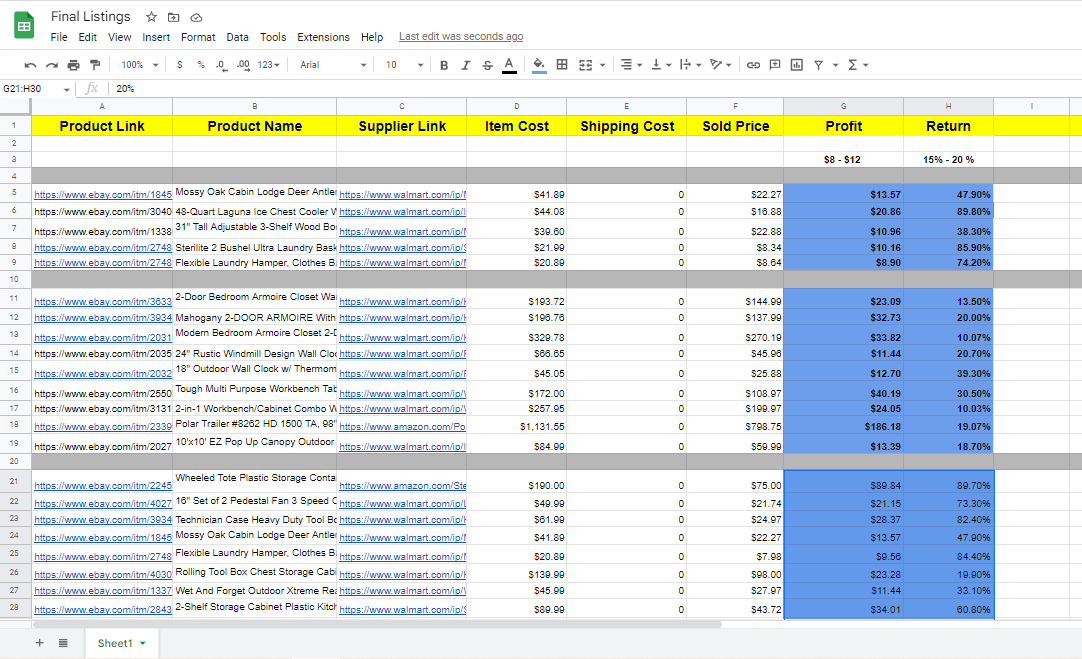This screenshot has width=1082, height=659.
Task: Open the Borders tool
Action: pos(562,65)
